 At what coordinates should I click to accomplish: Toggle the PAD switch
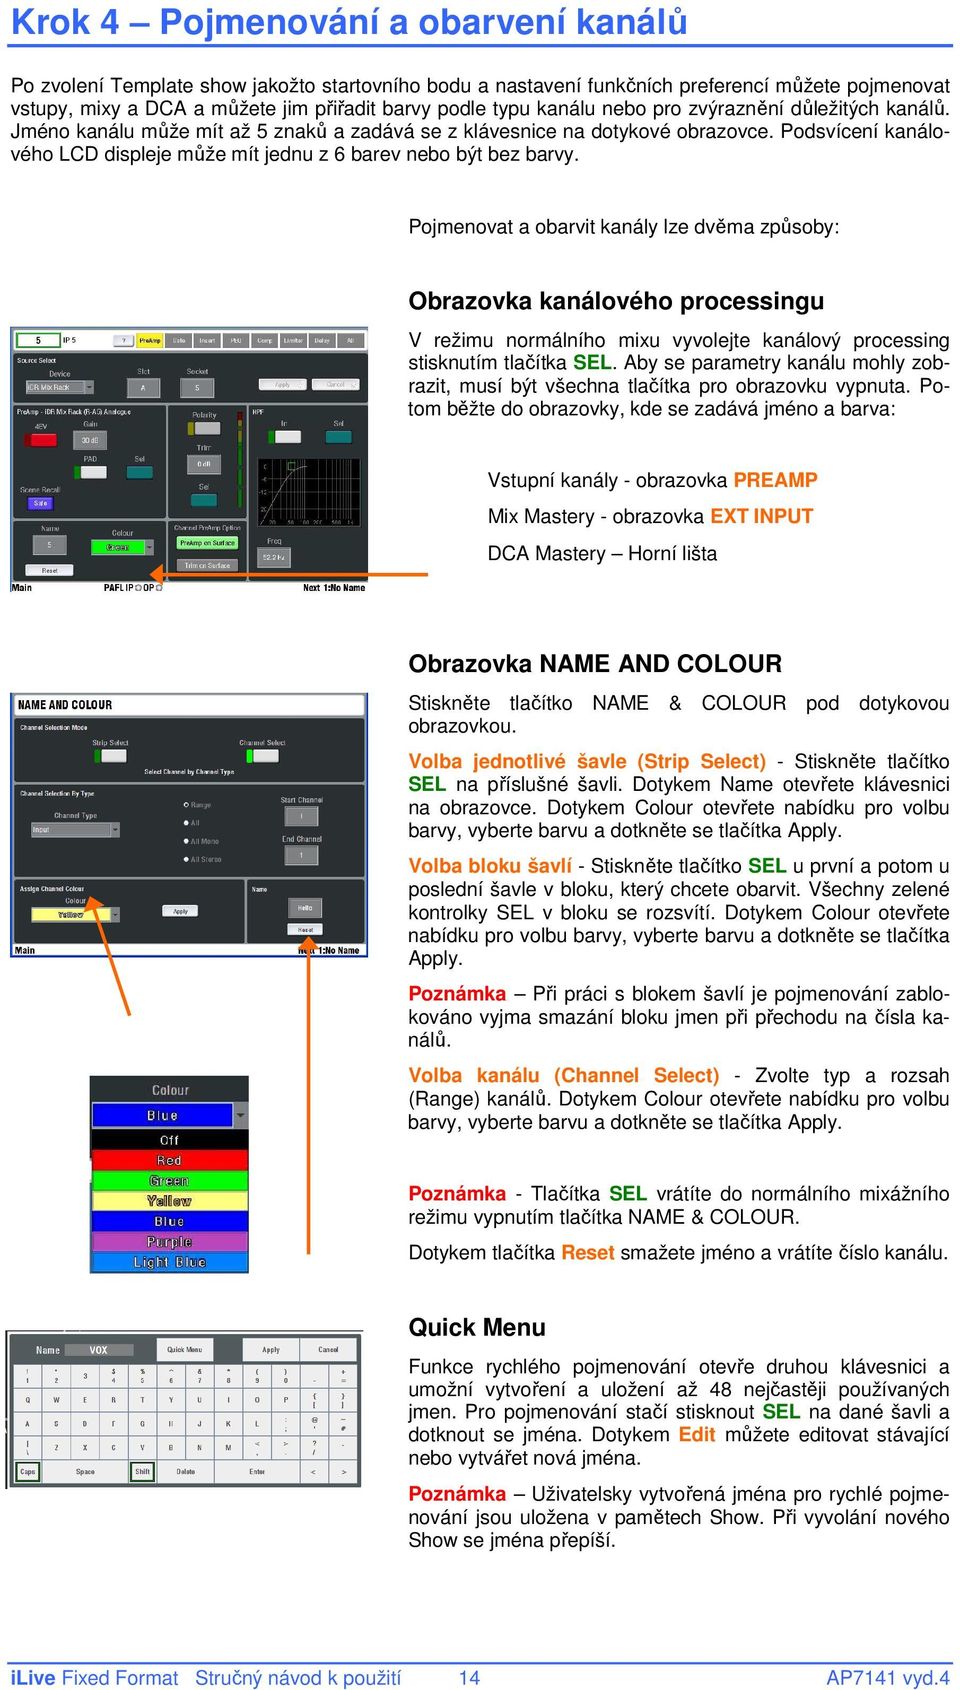pyautogui.click(x=90, y=472)
